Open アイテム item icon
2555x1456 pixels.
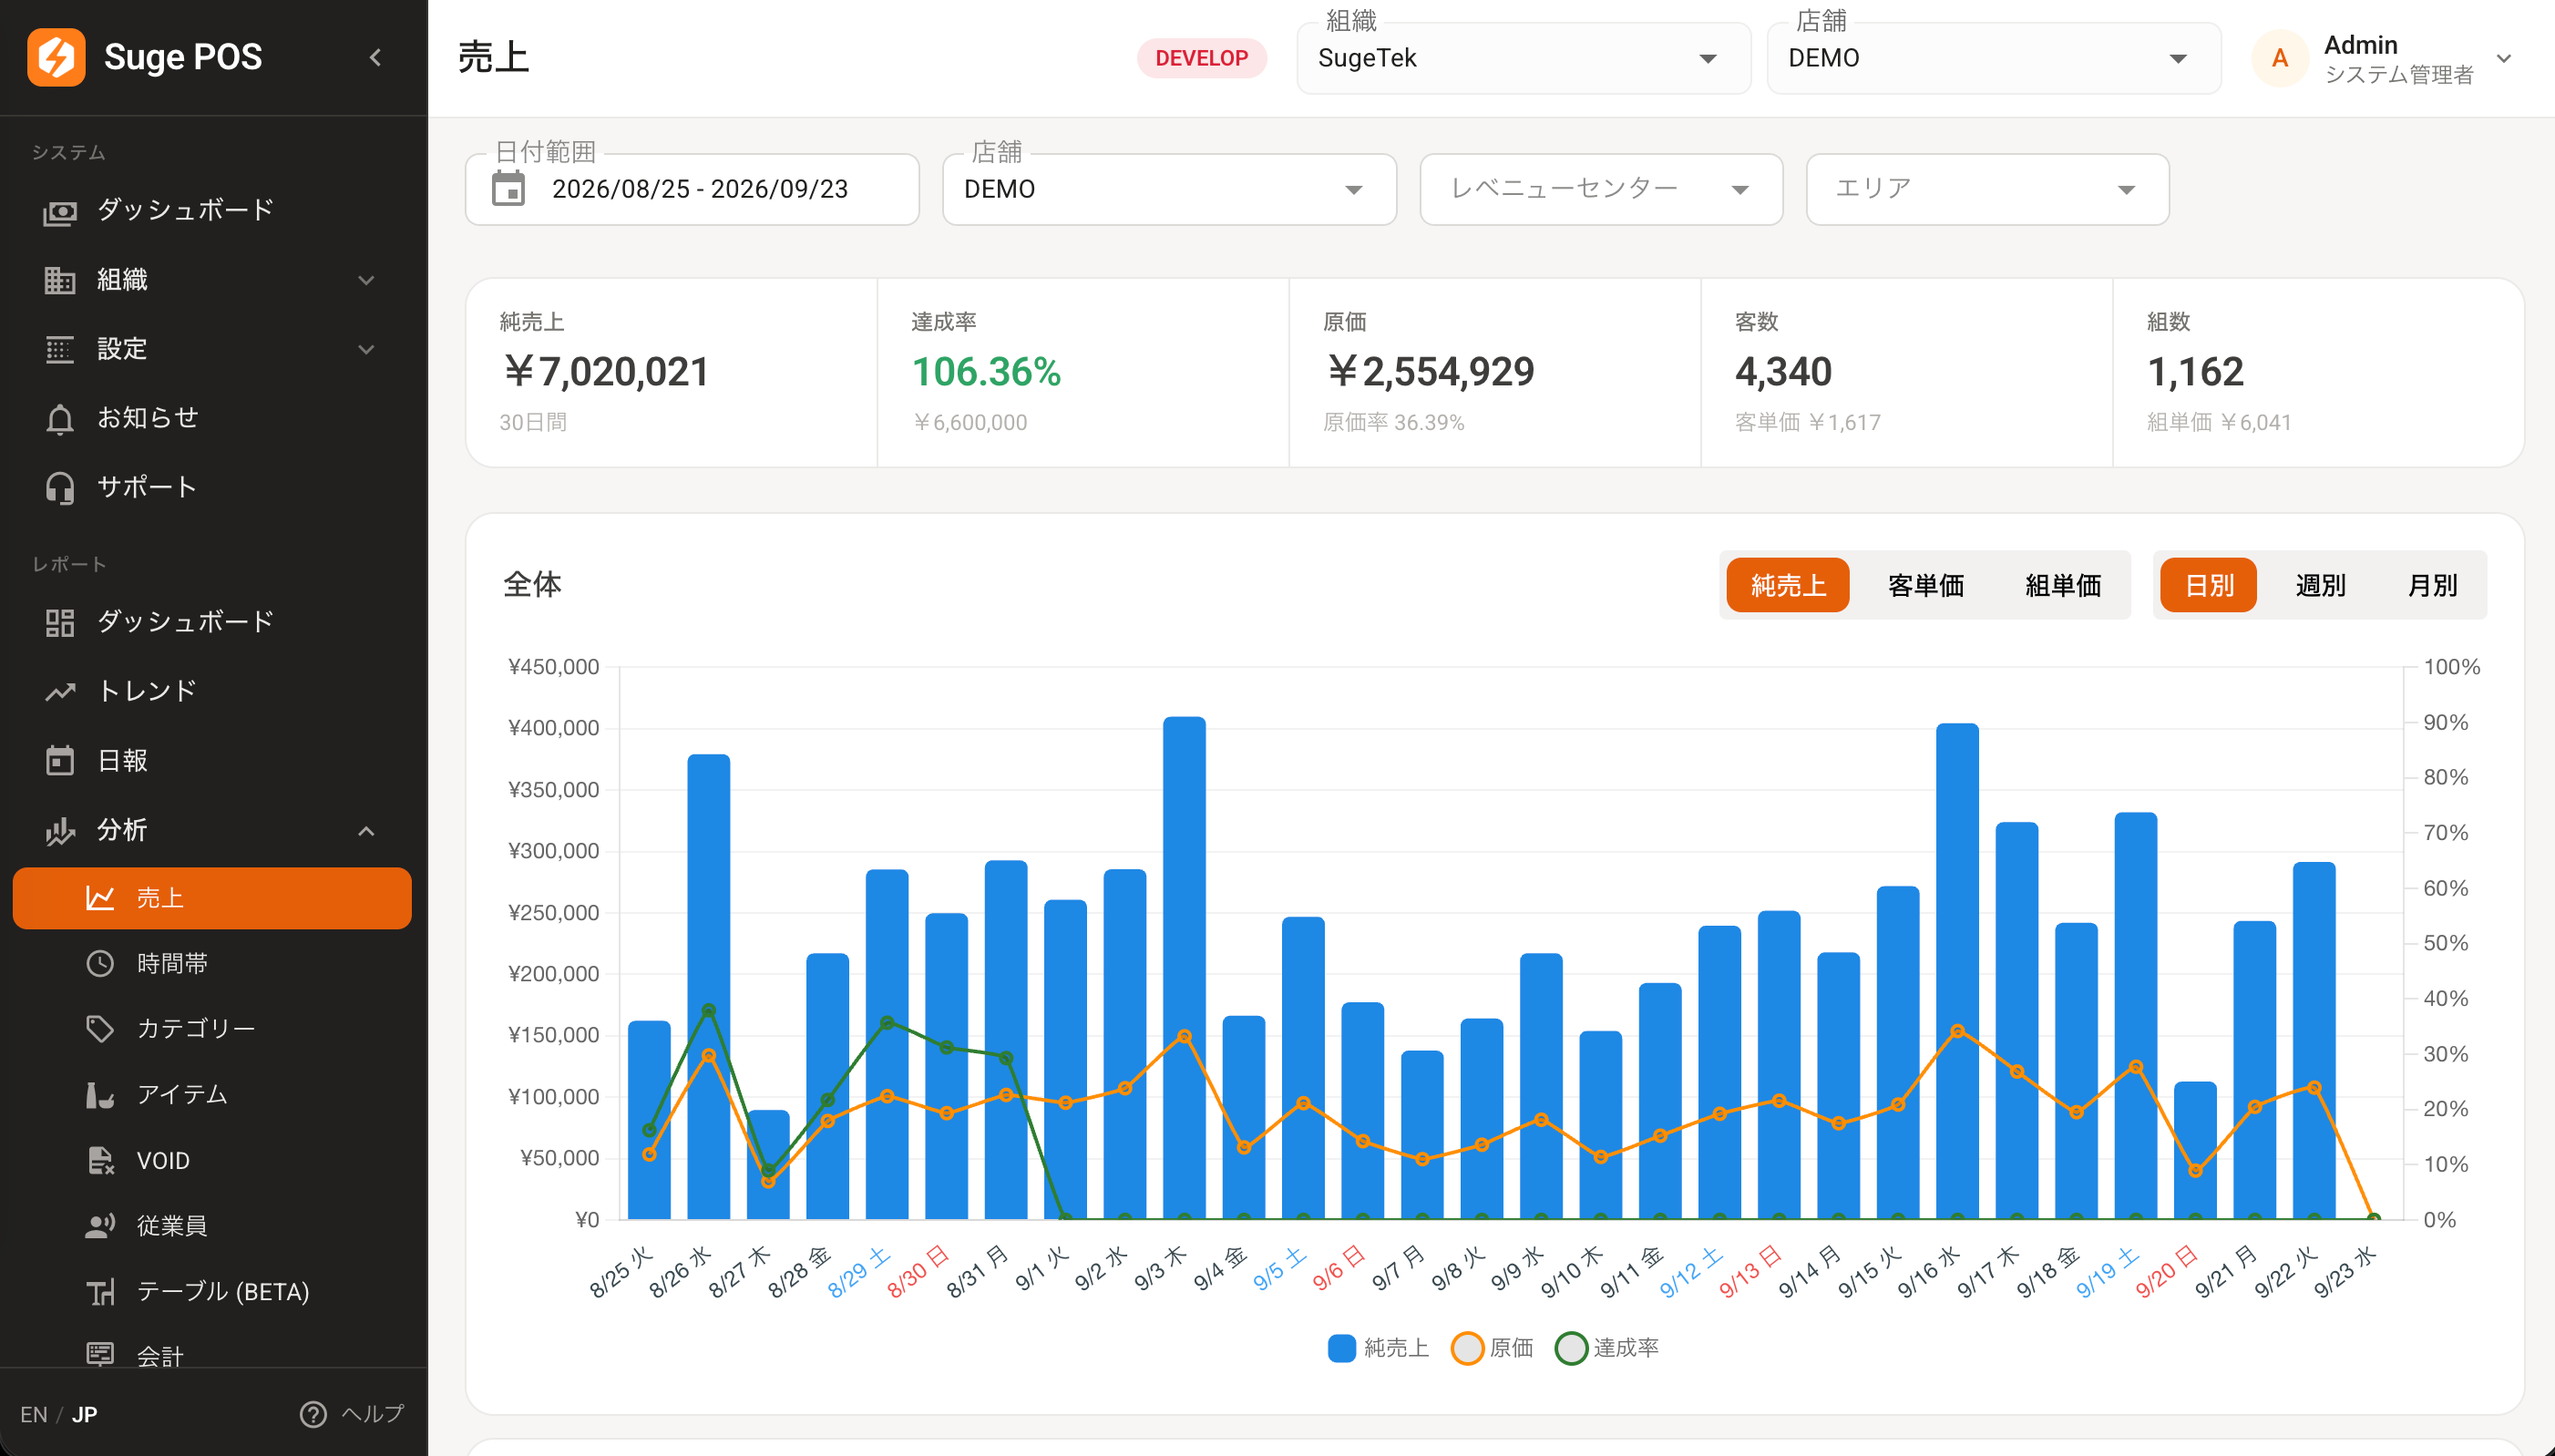tap(100, 1094)
